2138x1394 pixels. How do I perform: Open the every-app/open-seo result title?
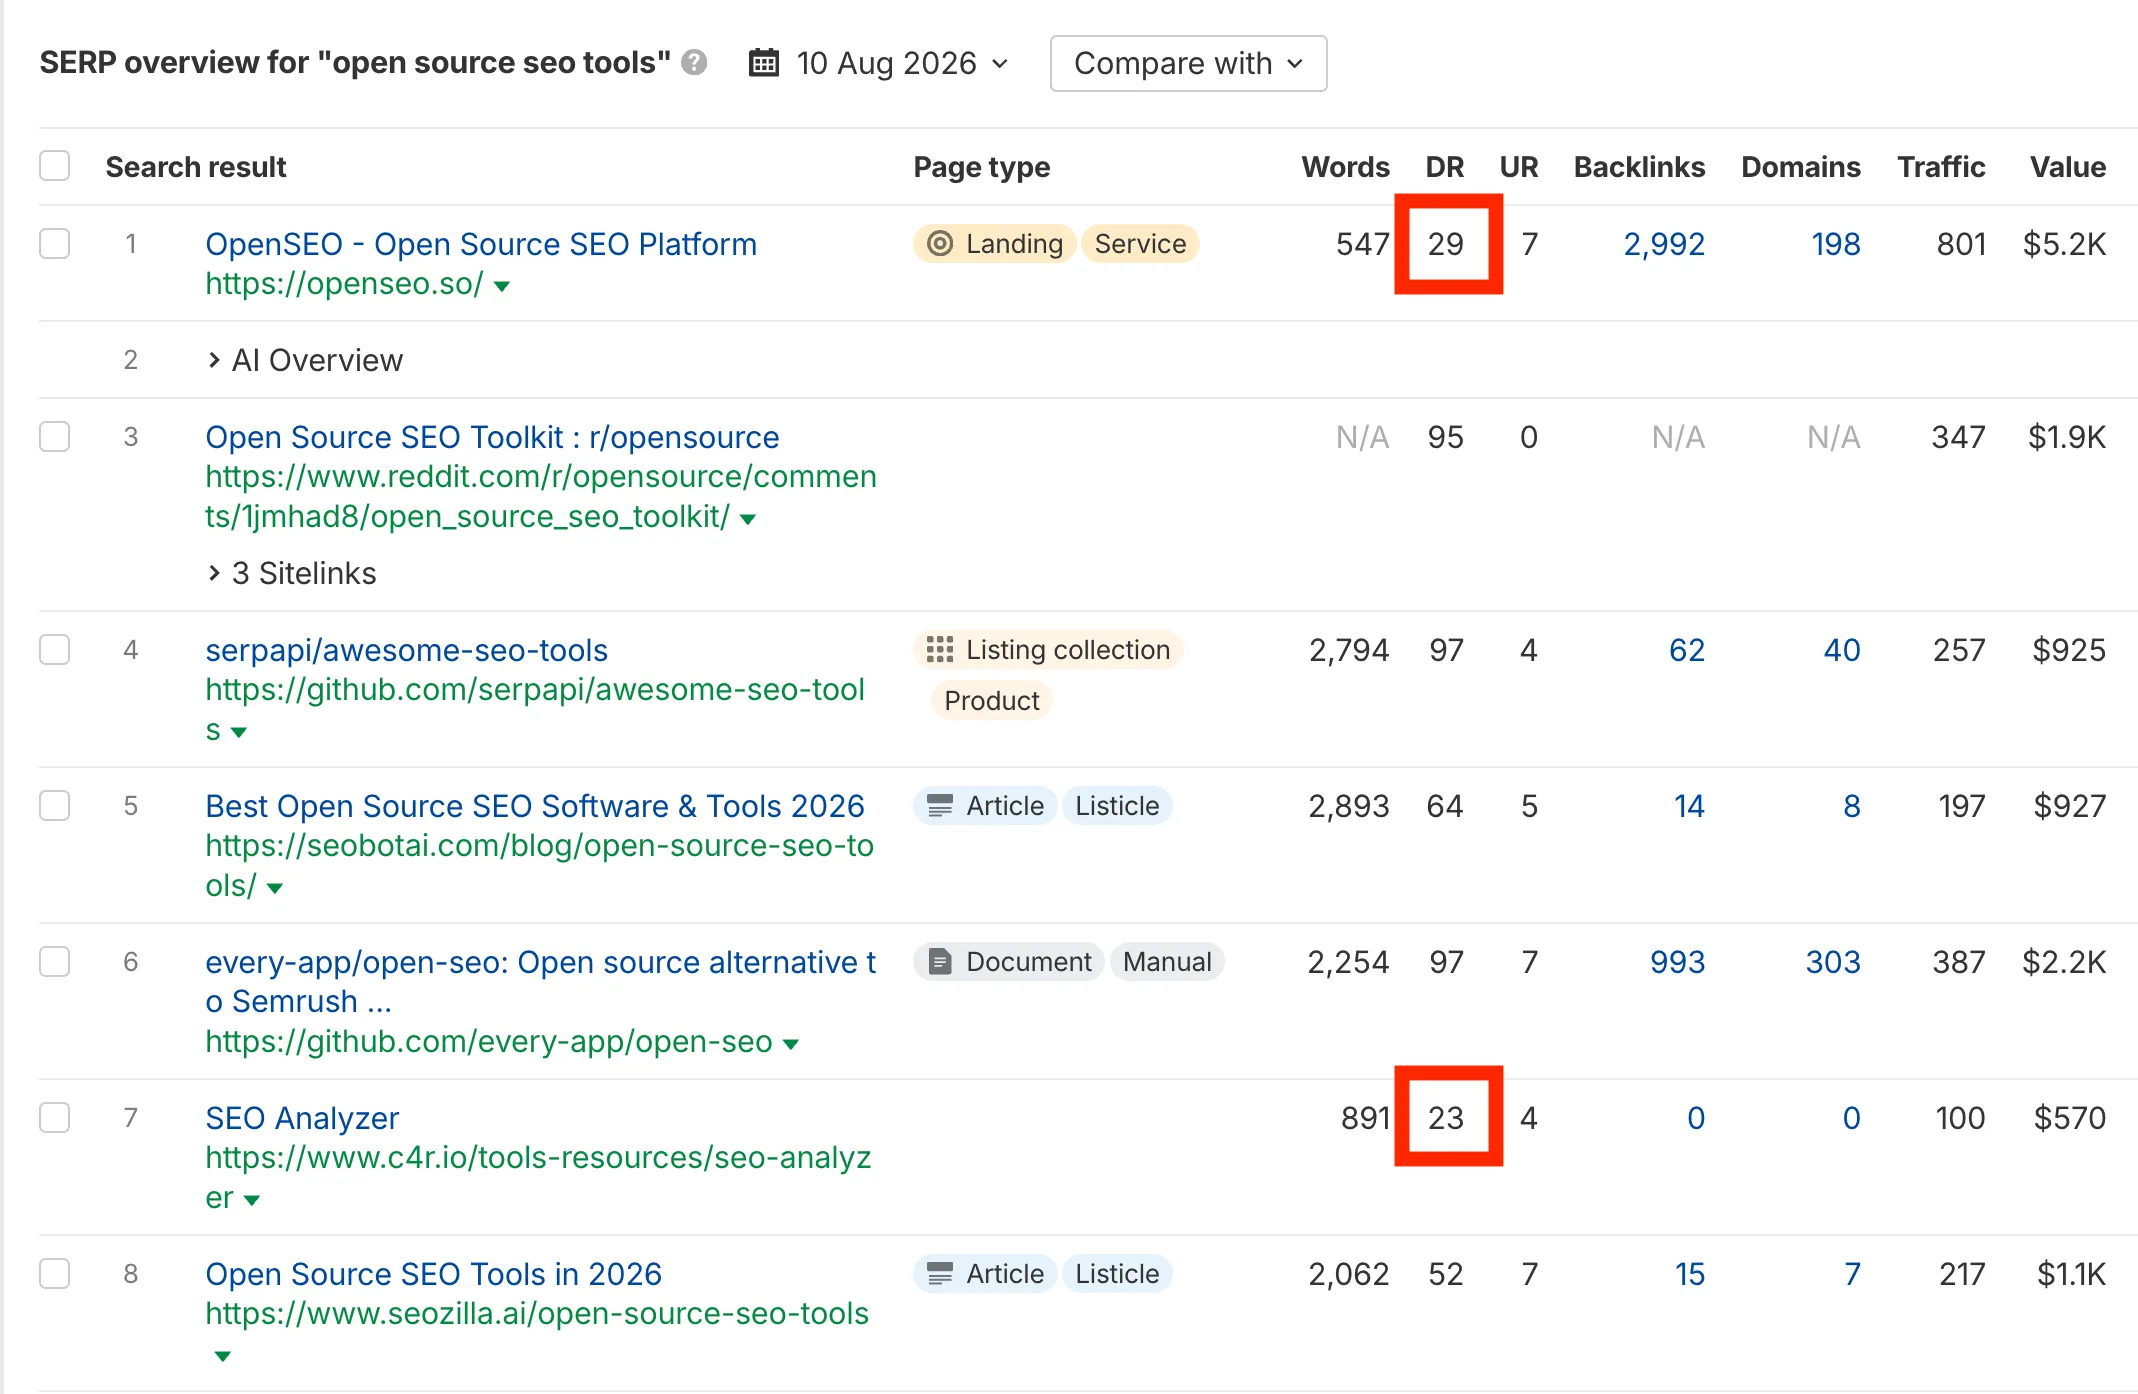coord(540,981)
